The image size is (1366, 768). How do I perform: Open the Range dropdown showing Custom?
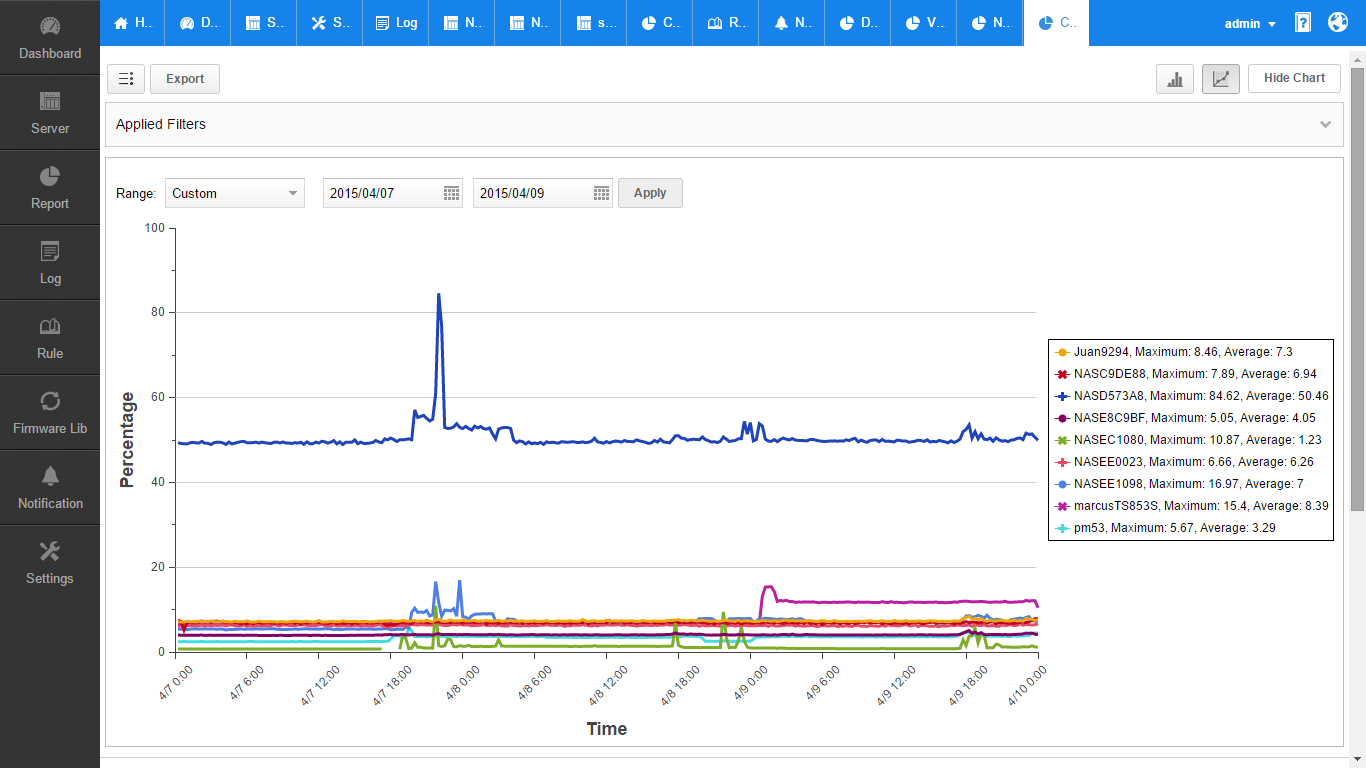[235, 193]
